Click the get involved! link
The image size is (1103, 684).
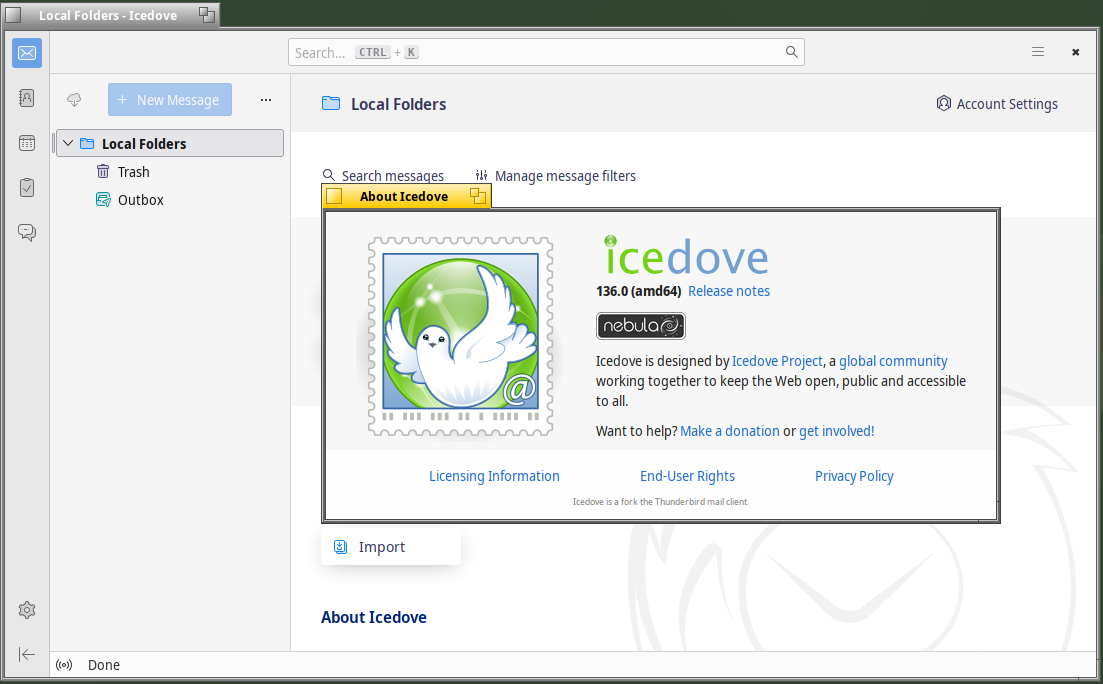[836, 431]
